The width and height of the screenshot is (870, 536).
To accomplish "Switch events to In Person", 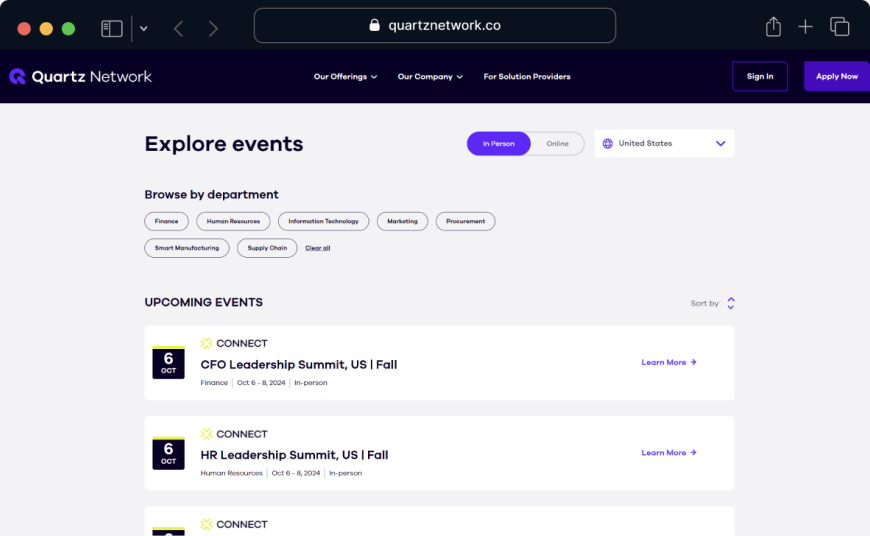I will point(498,144).
